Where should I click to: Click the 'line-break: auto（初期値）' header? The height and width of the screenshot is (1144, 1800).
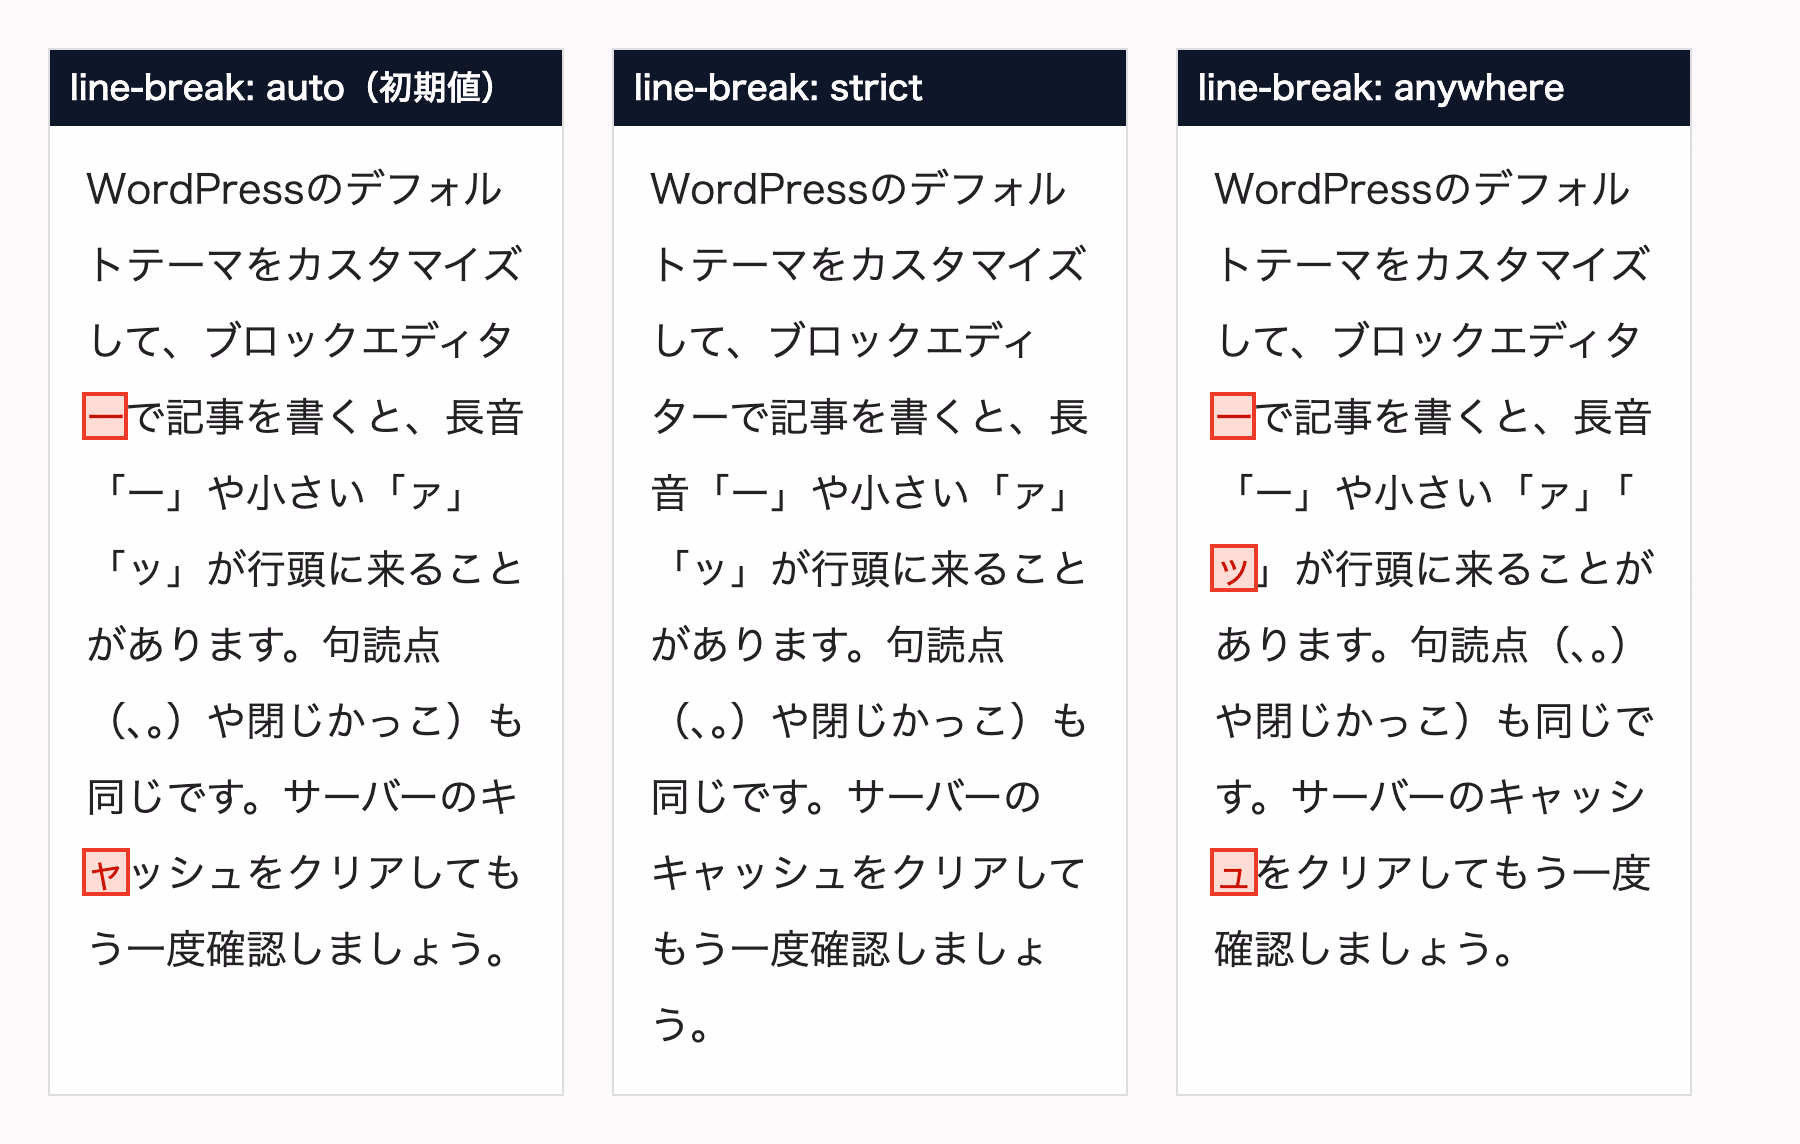point(306,88)
